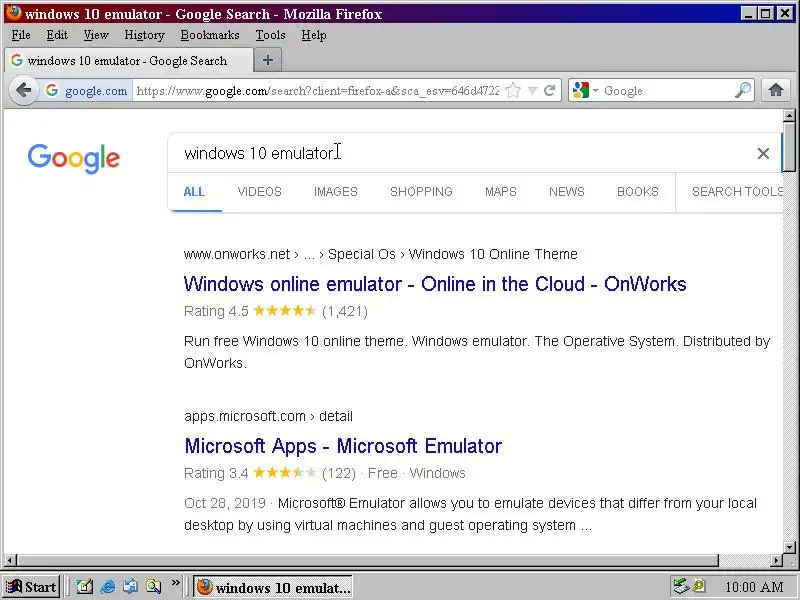Viewport: 800px width, 600px height.
Task: Open the URL history dropdown arrow
Action: pos(532,91)
